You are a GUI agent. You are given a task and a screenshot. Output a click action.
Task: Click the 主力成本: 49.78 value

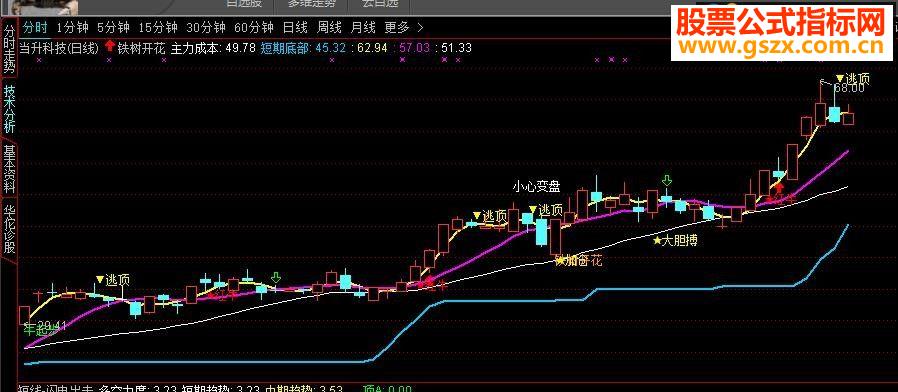pos(213,48)
